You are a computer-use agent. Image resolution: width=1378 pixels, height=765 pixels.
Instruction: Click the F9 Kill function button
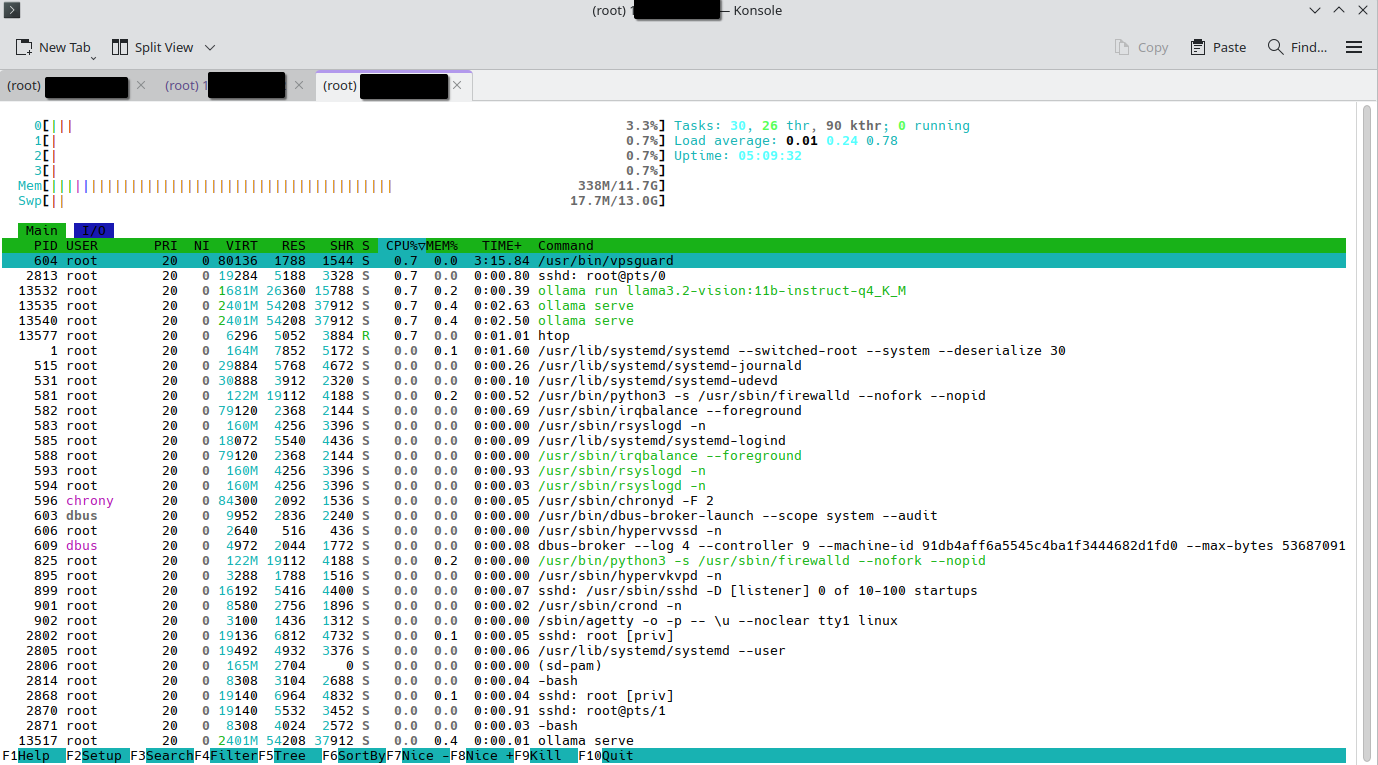click(546, 756)
